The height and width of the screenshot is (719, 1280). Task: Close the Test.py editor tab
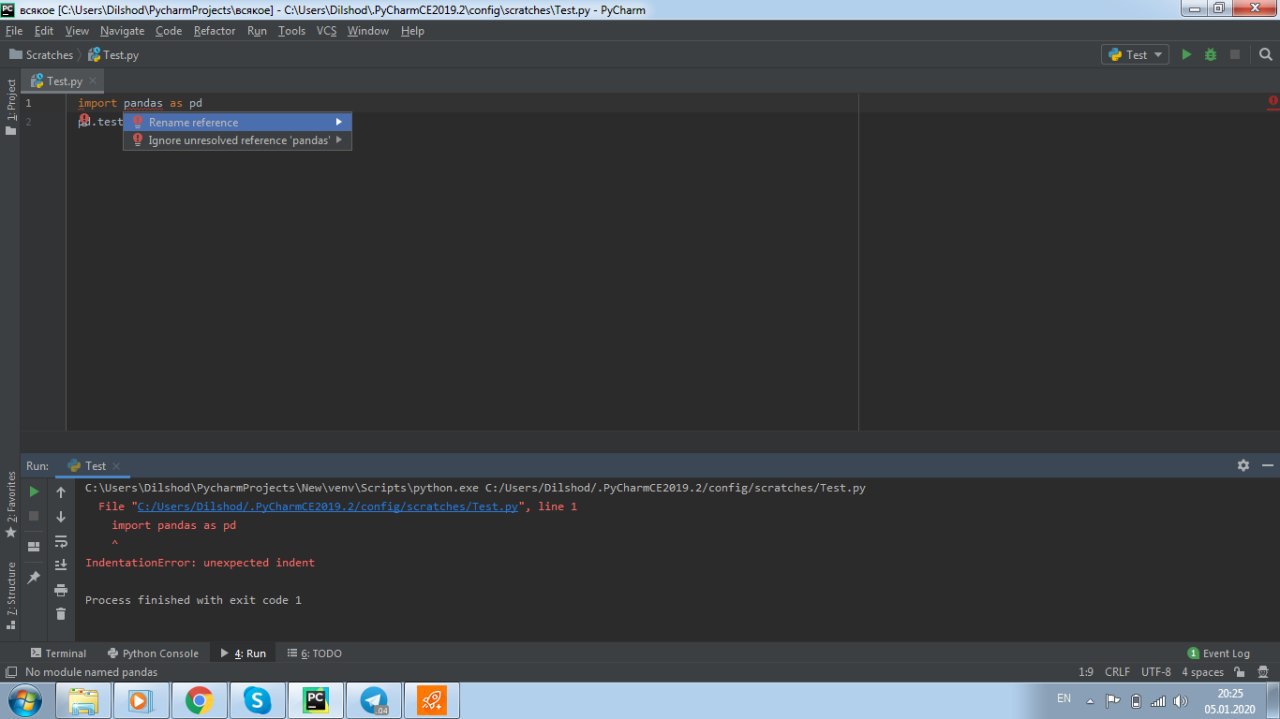[x=93, y=81]
